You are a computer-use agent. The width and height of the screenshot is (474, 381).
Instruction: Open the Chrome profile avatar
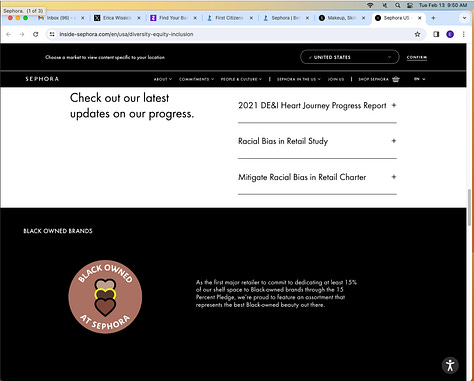(450, 34)
